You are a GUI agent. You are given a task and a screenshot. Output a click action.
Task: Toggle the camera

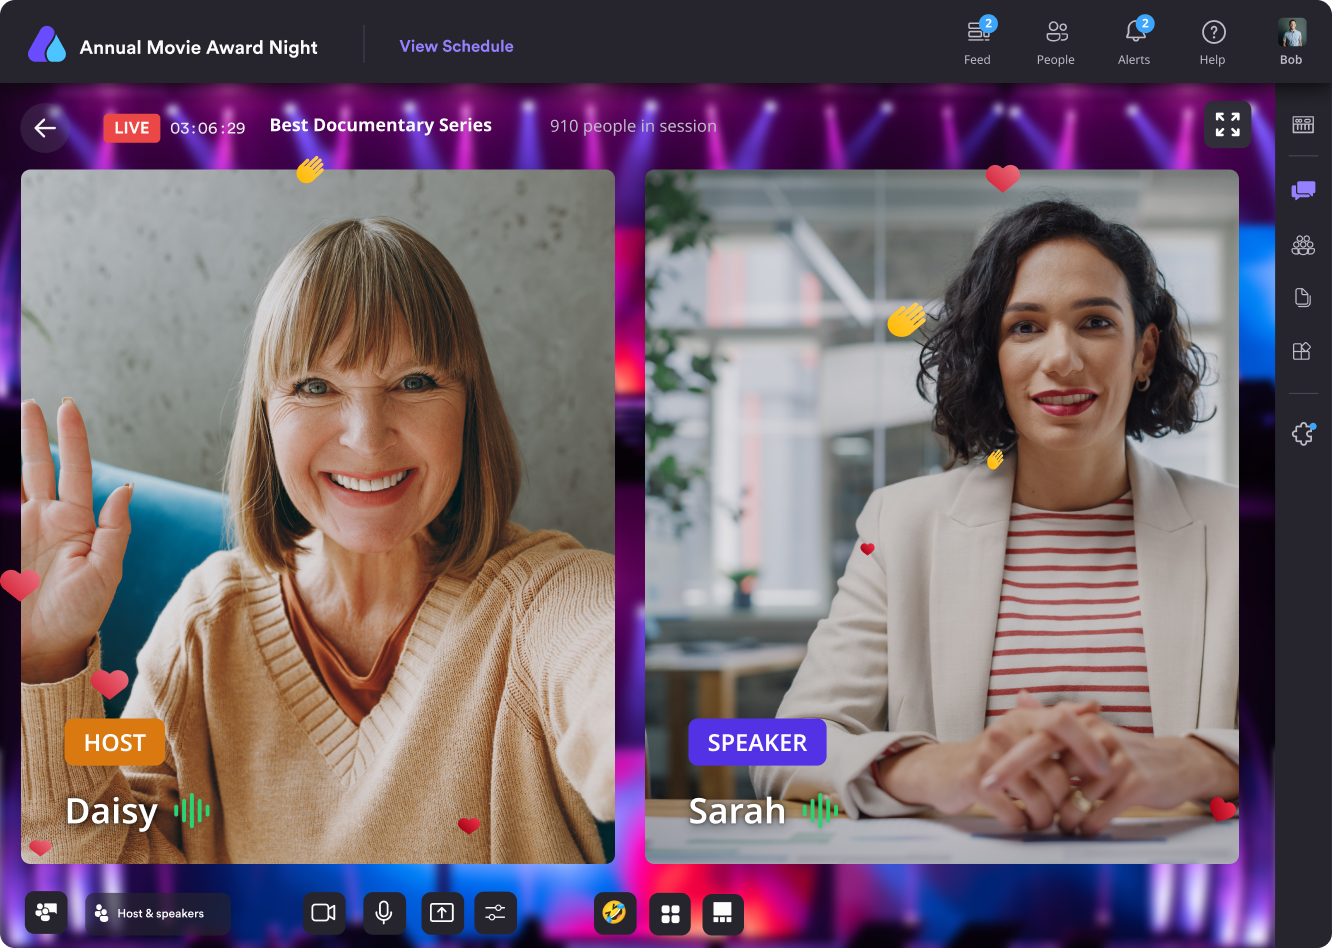[324, 913]
